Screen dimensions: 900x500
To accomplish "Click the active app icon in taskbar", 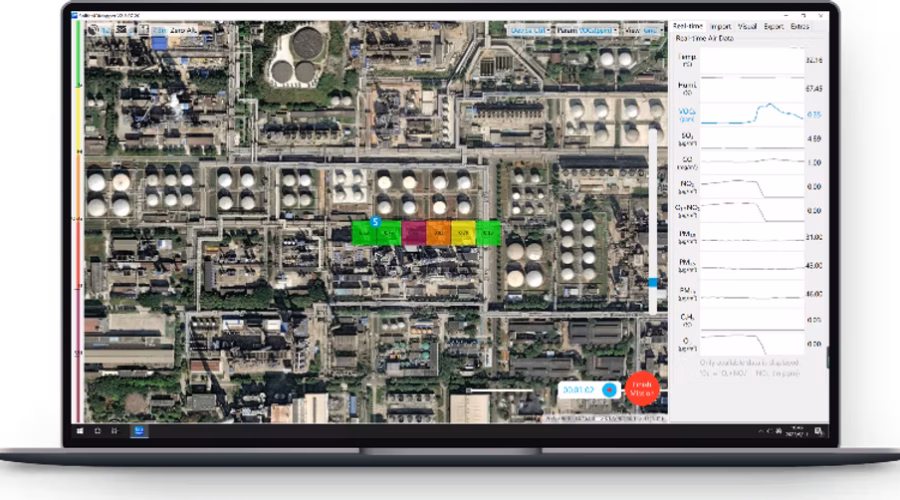I will pyautogui.click(x=140, y=431).
